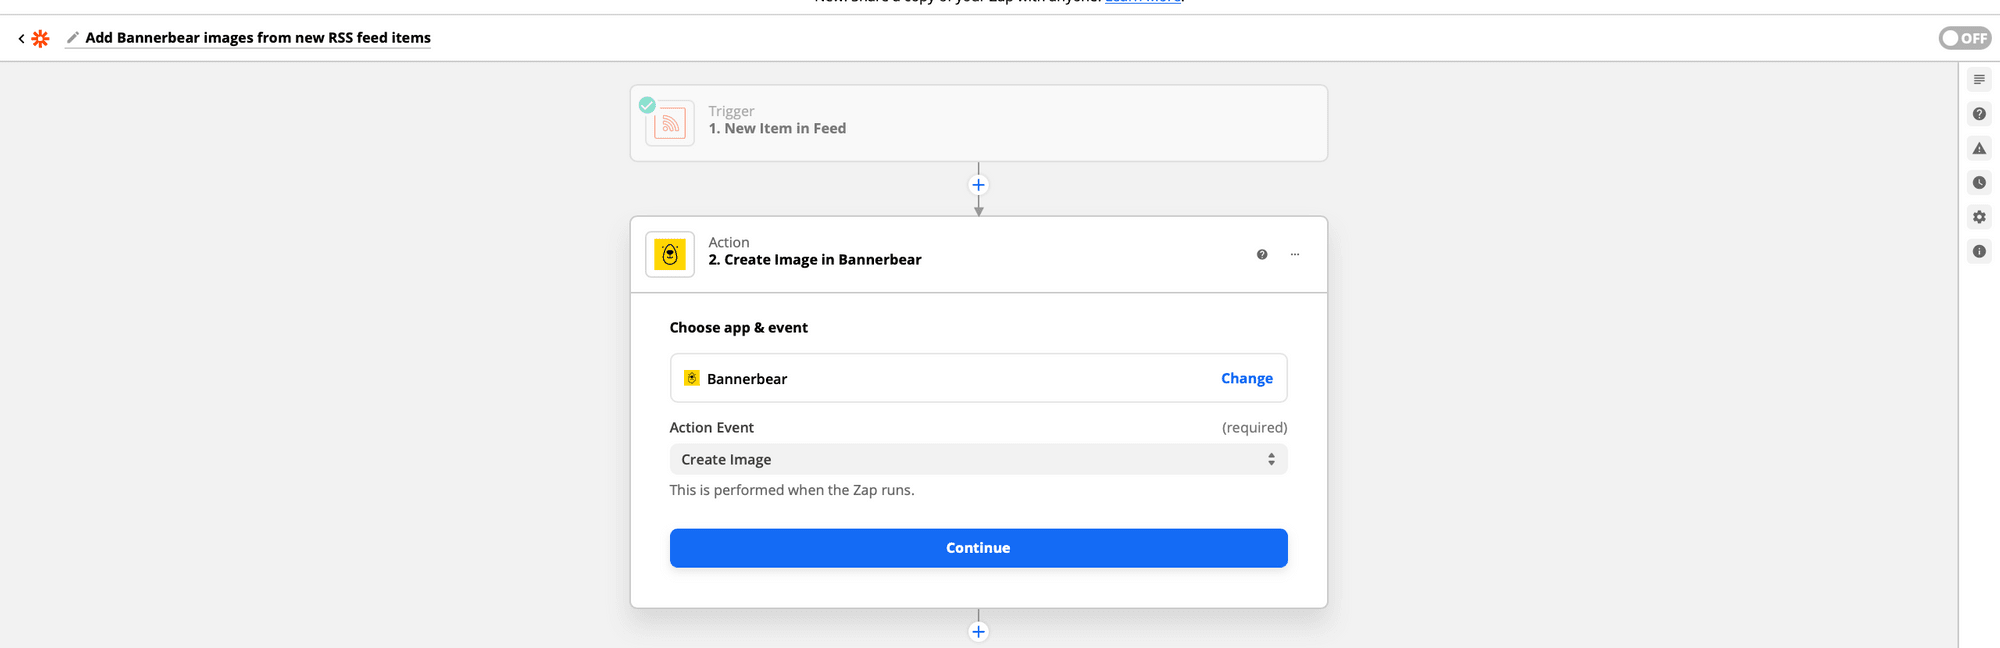Click the 'Choose app & event' heading
The height and width of the screenshot is (648, 2000).
click(739, 327)
